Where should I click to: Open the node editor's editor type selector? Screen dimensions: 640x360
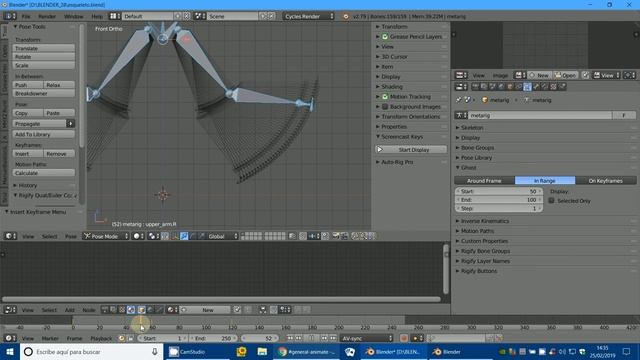coord(10,310)
